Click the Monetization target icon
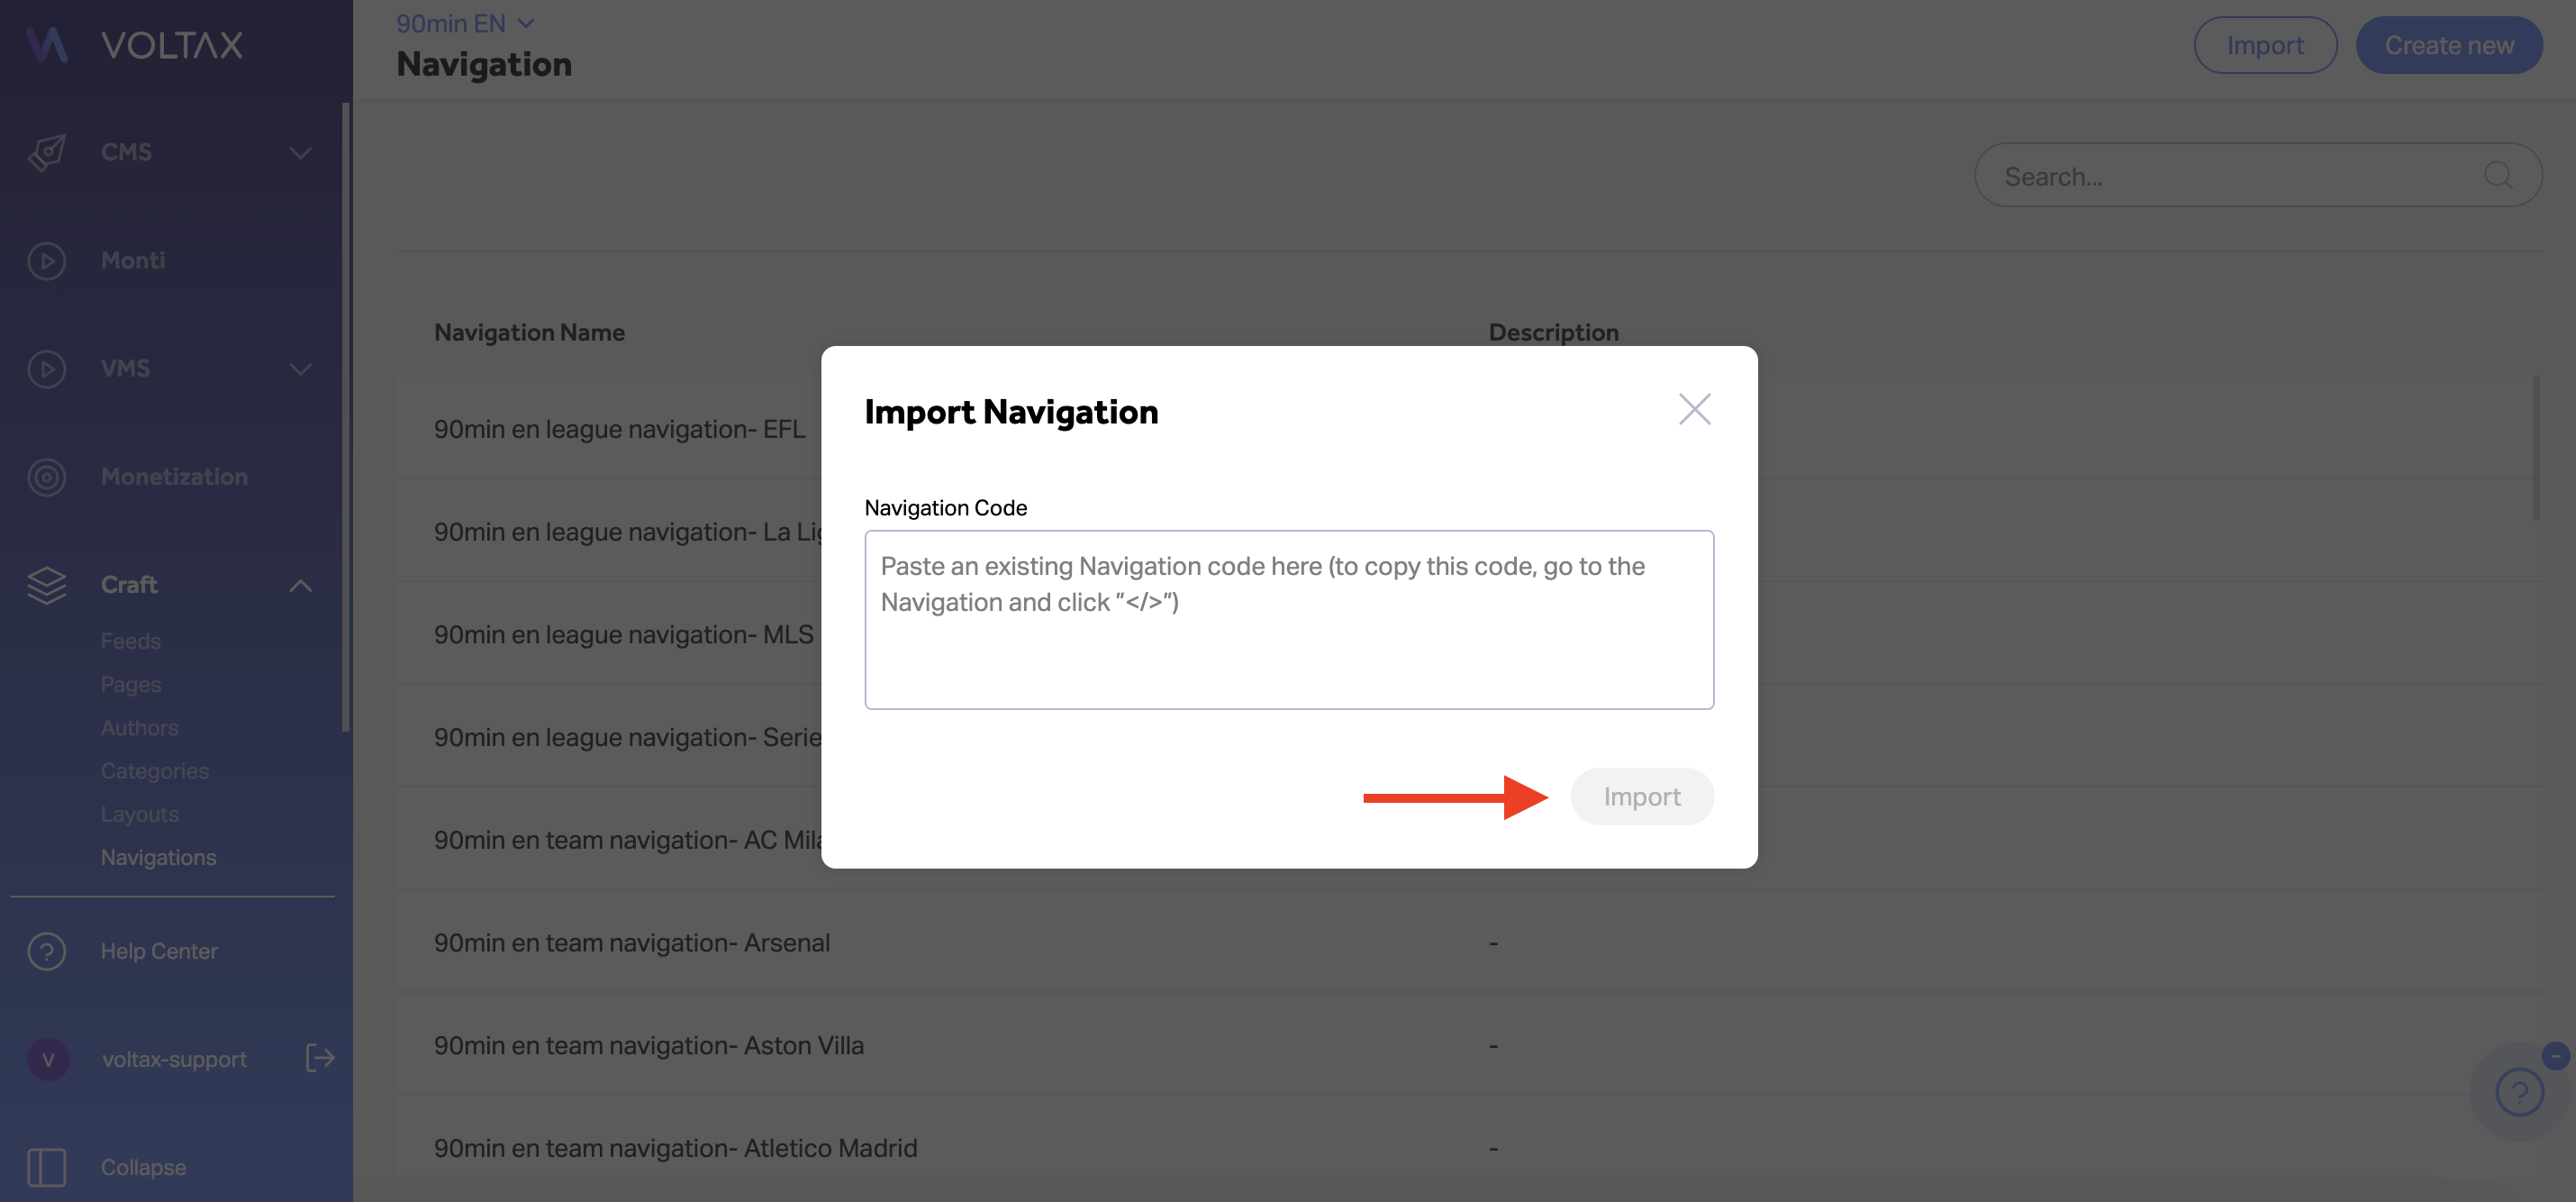The image size is (2576, 1202). tap(46, 477)
